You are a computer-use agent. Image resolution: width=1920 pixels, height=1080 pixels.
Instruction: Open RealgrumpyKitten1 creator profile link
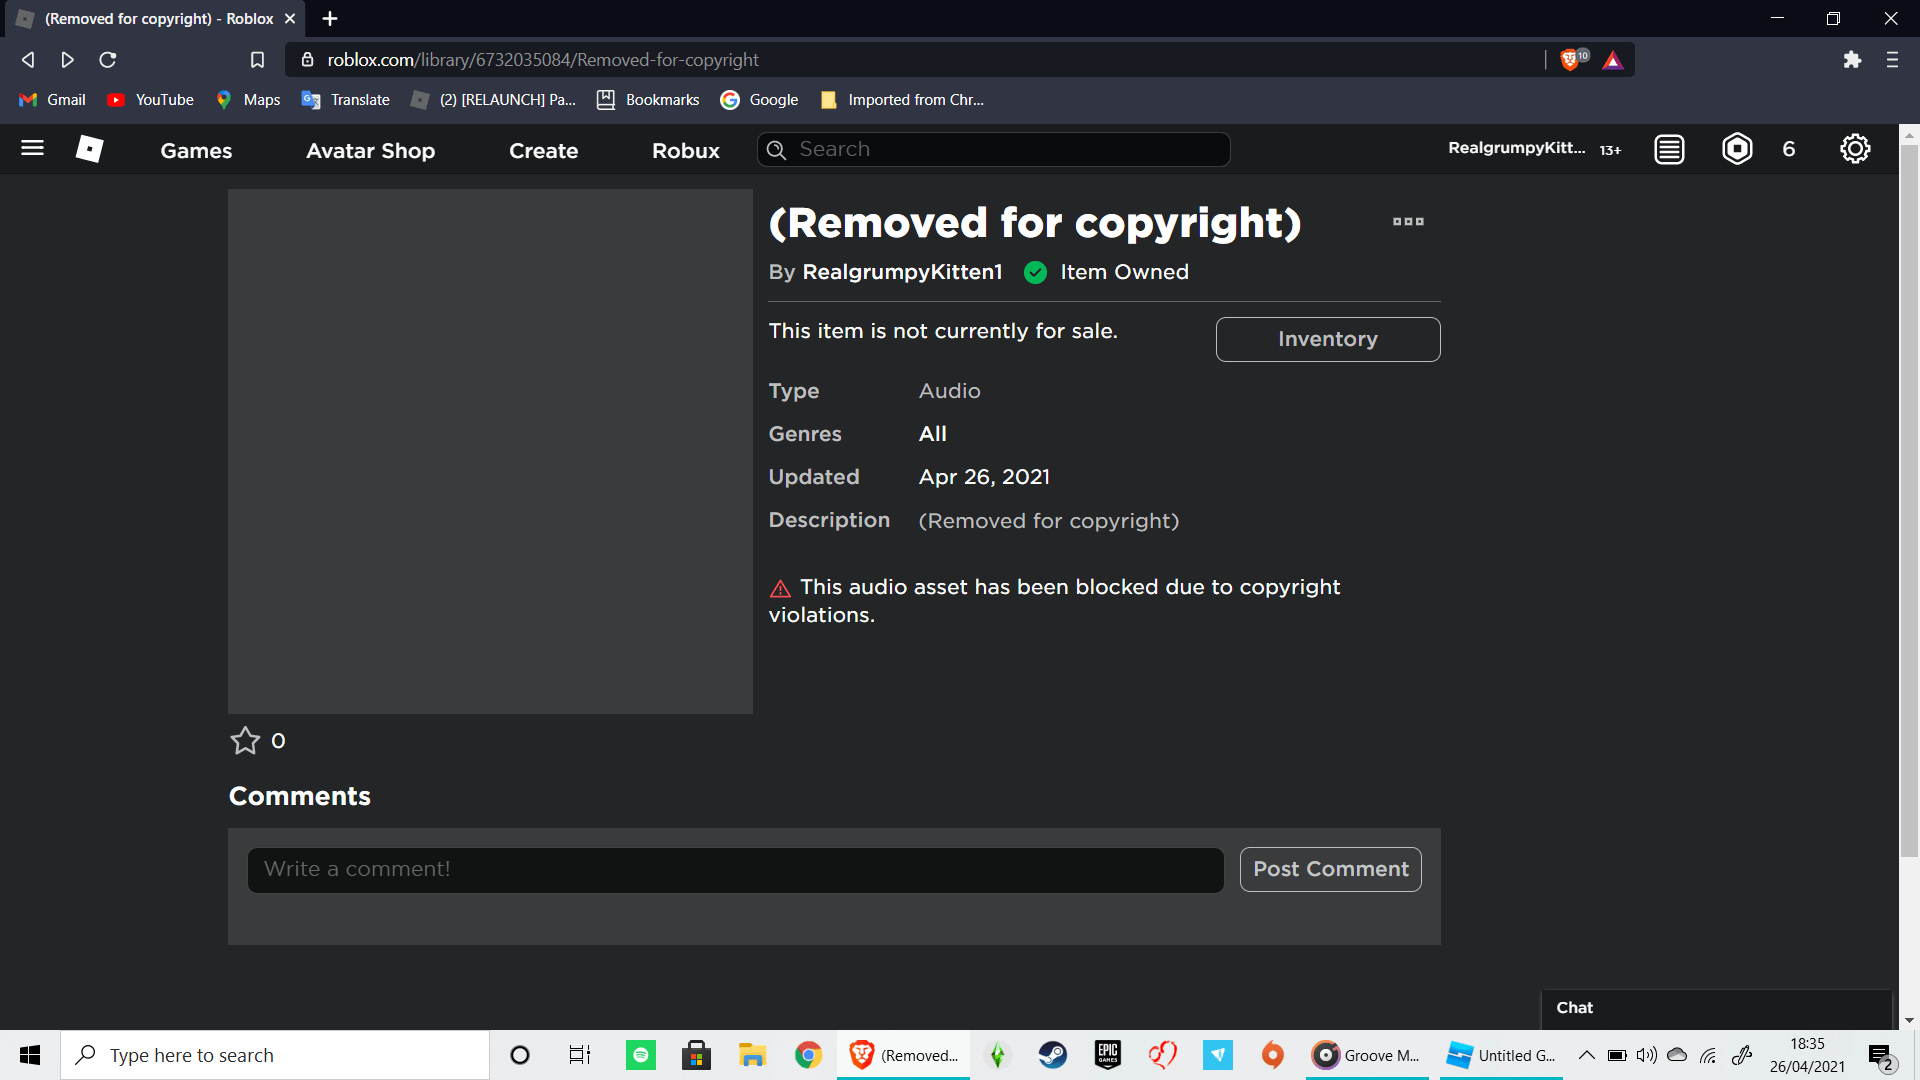pos(902,272)
